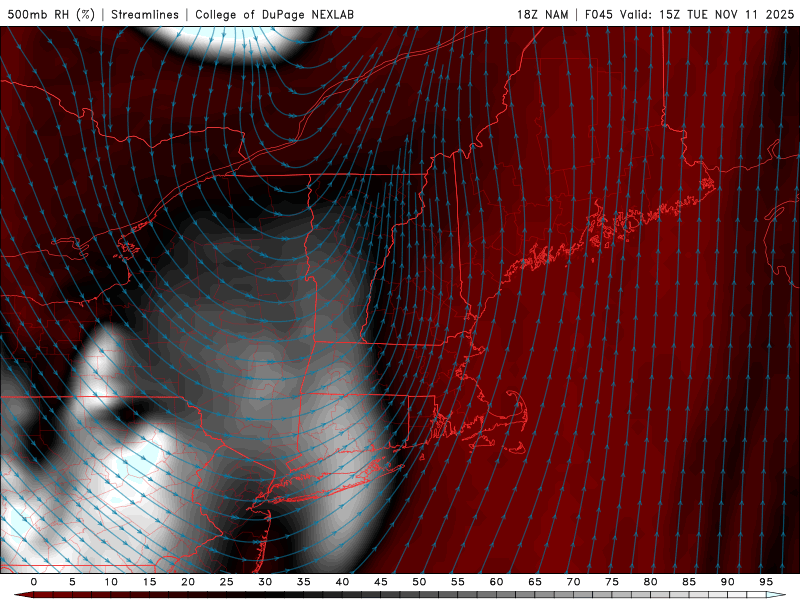Click the colorbar label "65"
Viewport: 800px width, 600px height.
535,582
